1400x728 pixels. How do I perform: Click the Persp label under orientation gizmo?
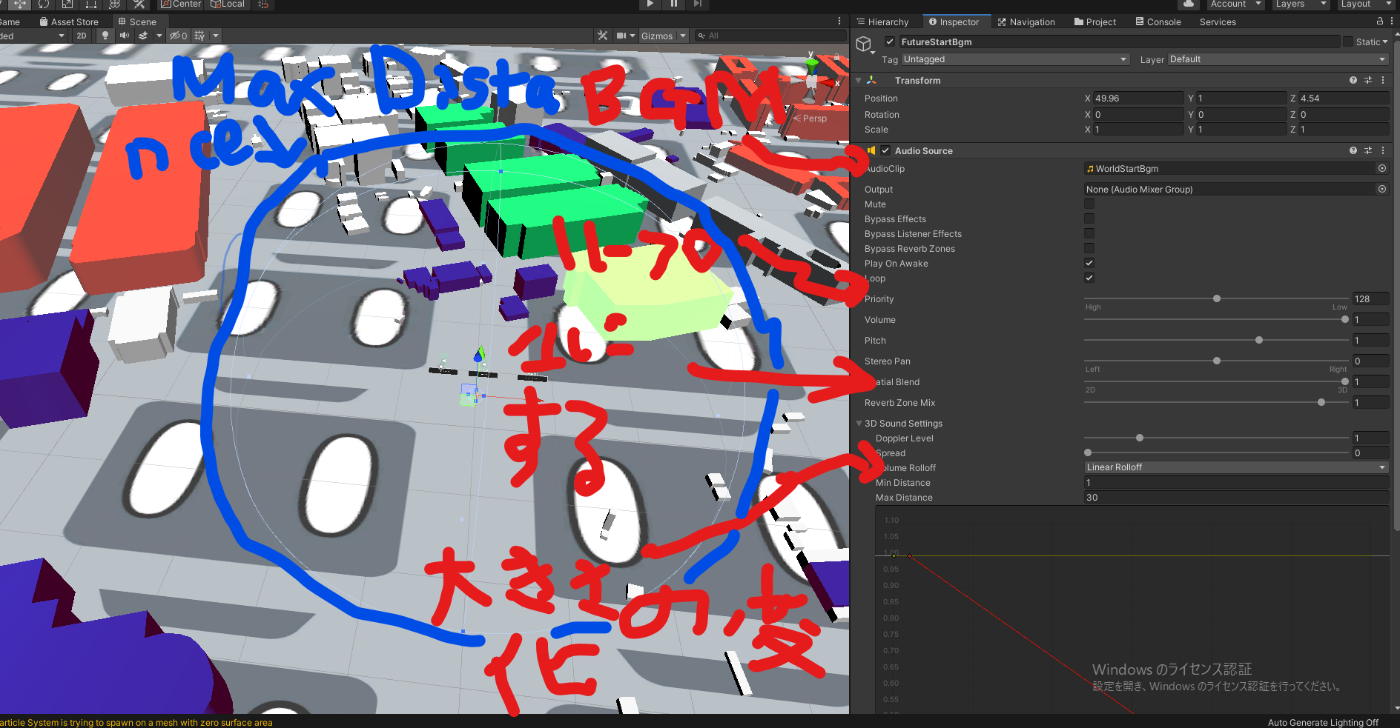click(814, 118)
